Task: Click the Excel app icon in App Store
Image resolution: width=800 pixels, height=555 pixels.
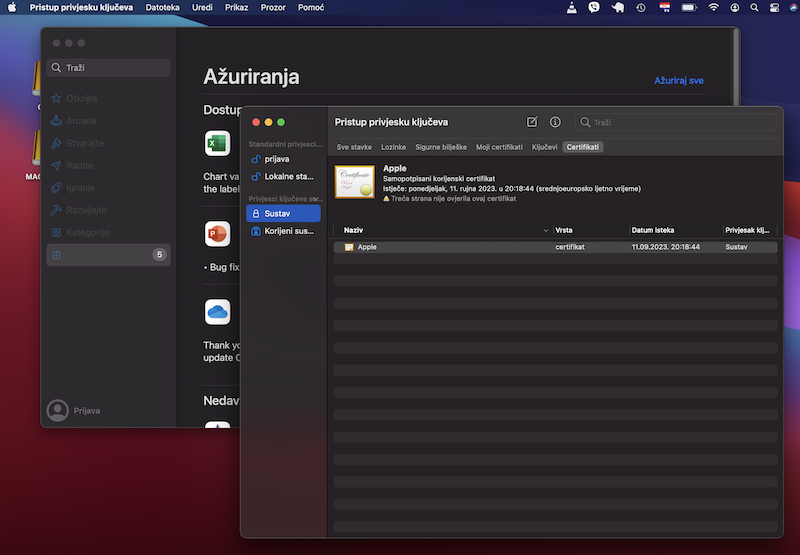Action: pyautogui.click(x=217, y=143)
